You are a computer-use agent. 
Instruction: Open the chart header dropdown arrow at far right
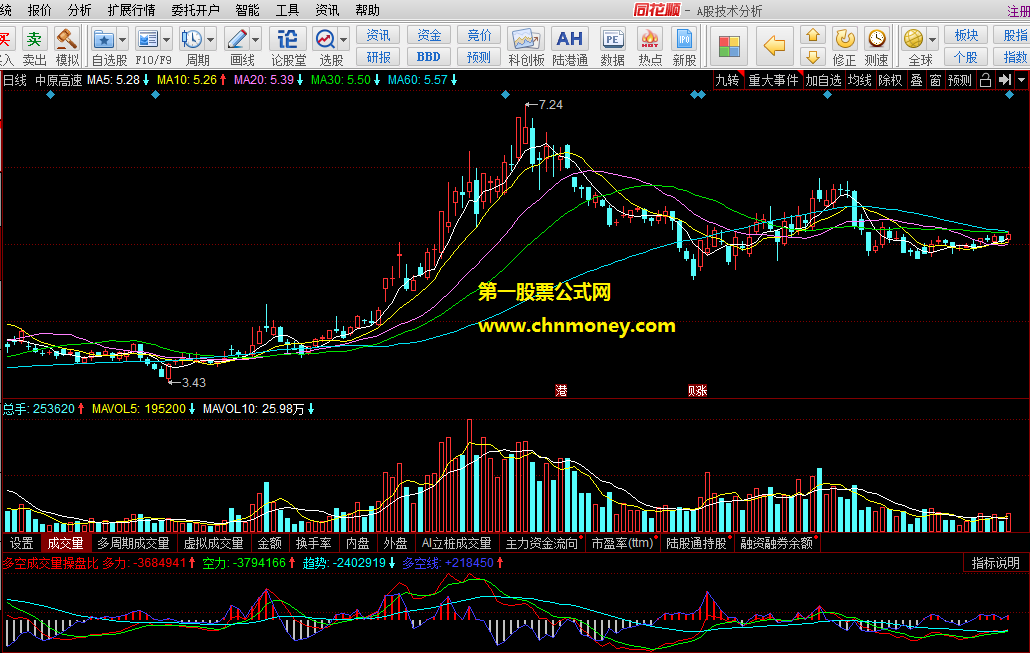1021,80
